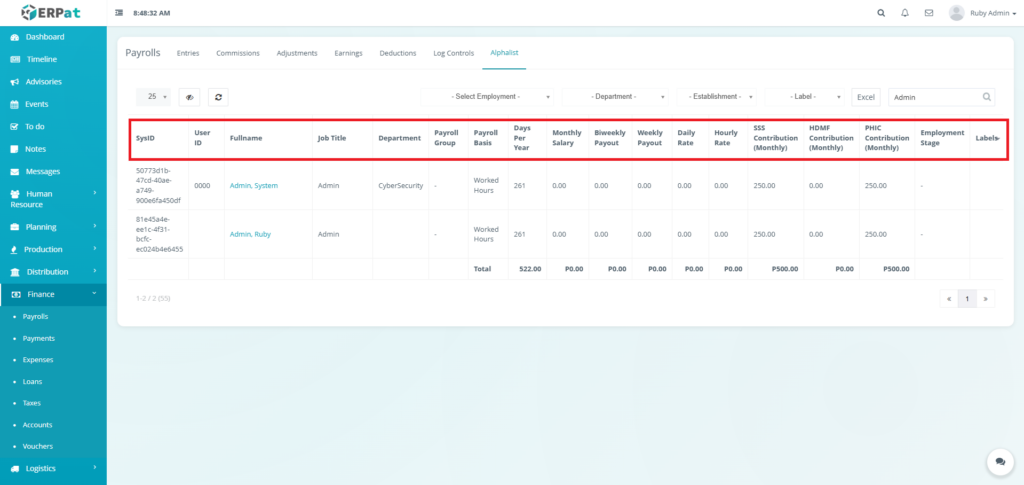The image size is (1024, 485).
Task: Open the notifications bell icon
Action: 905,13
